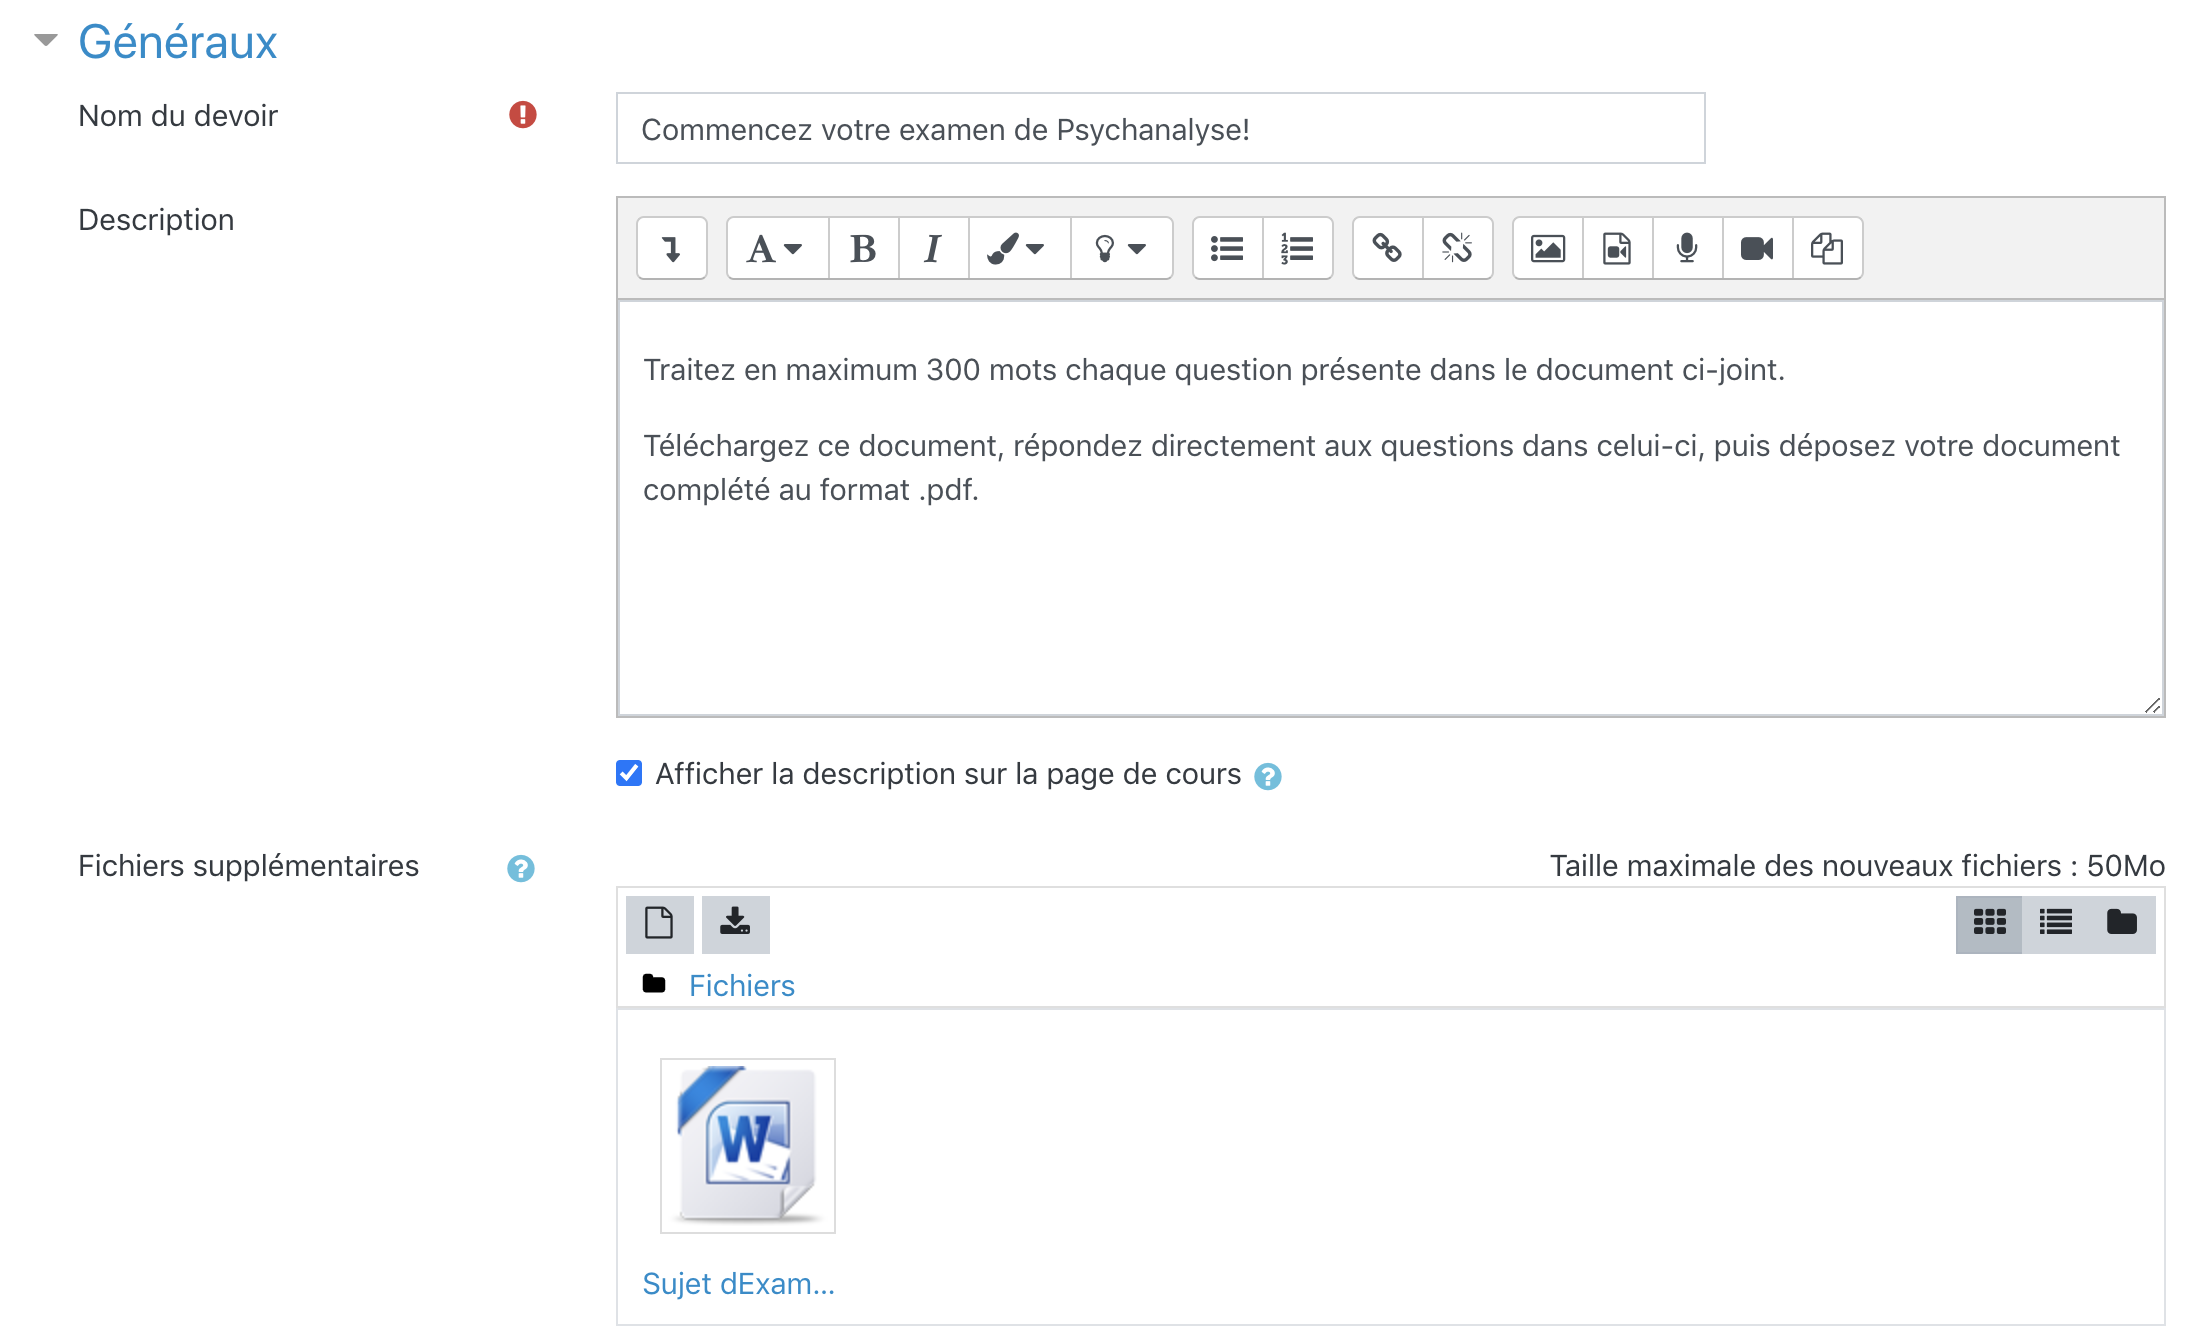Screen dimensions: 2196x1342
Task: Expand the editor toolbar with arrow toggle
Action: click(672, 248)
